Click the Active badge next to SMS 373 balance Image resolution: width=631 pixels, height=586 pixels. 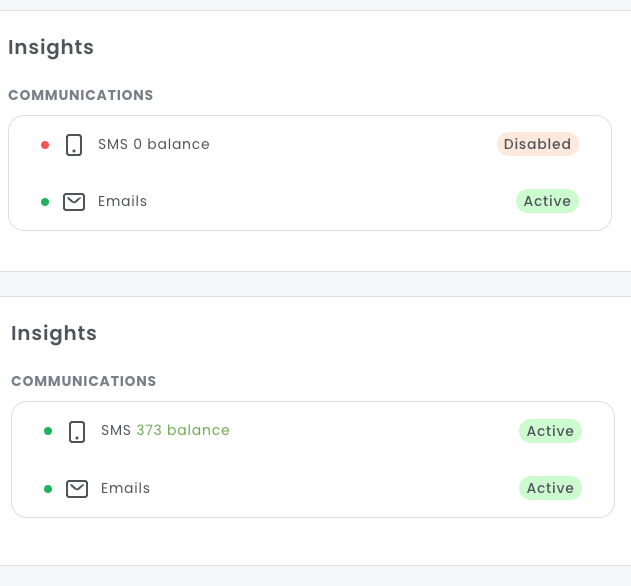550,431
